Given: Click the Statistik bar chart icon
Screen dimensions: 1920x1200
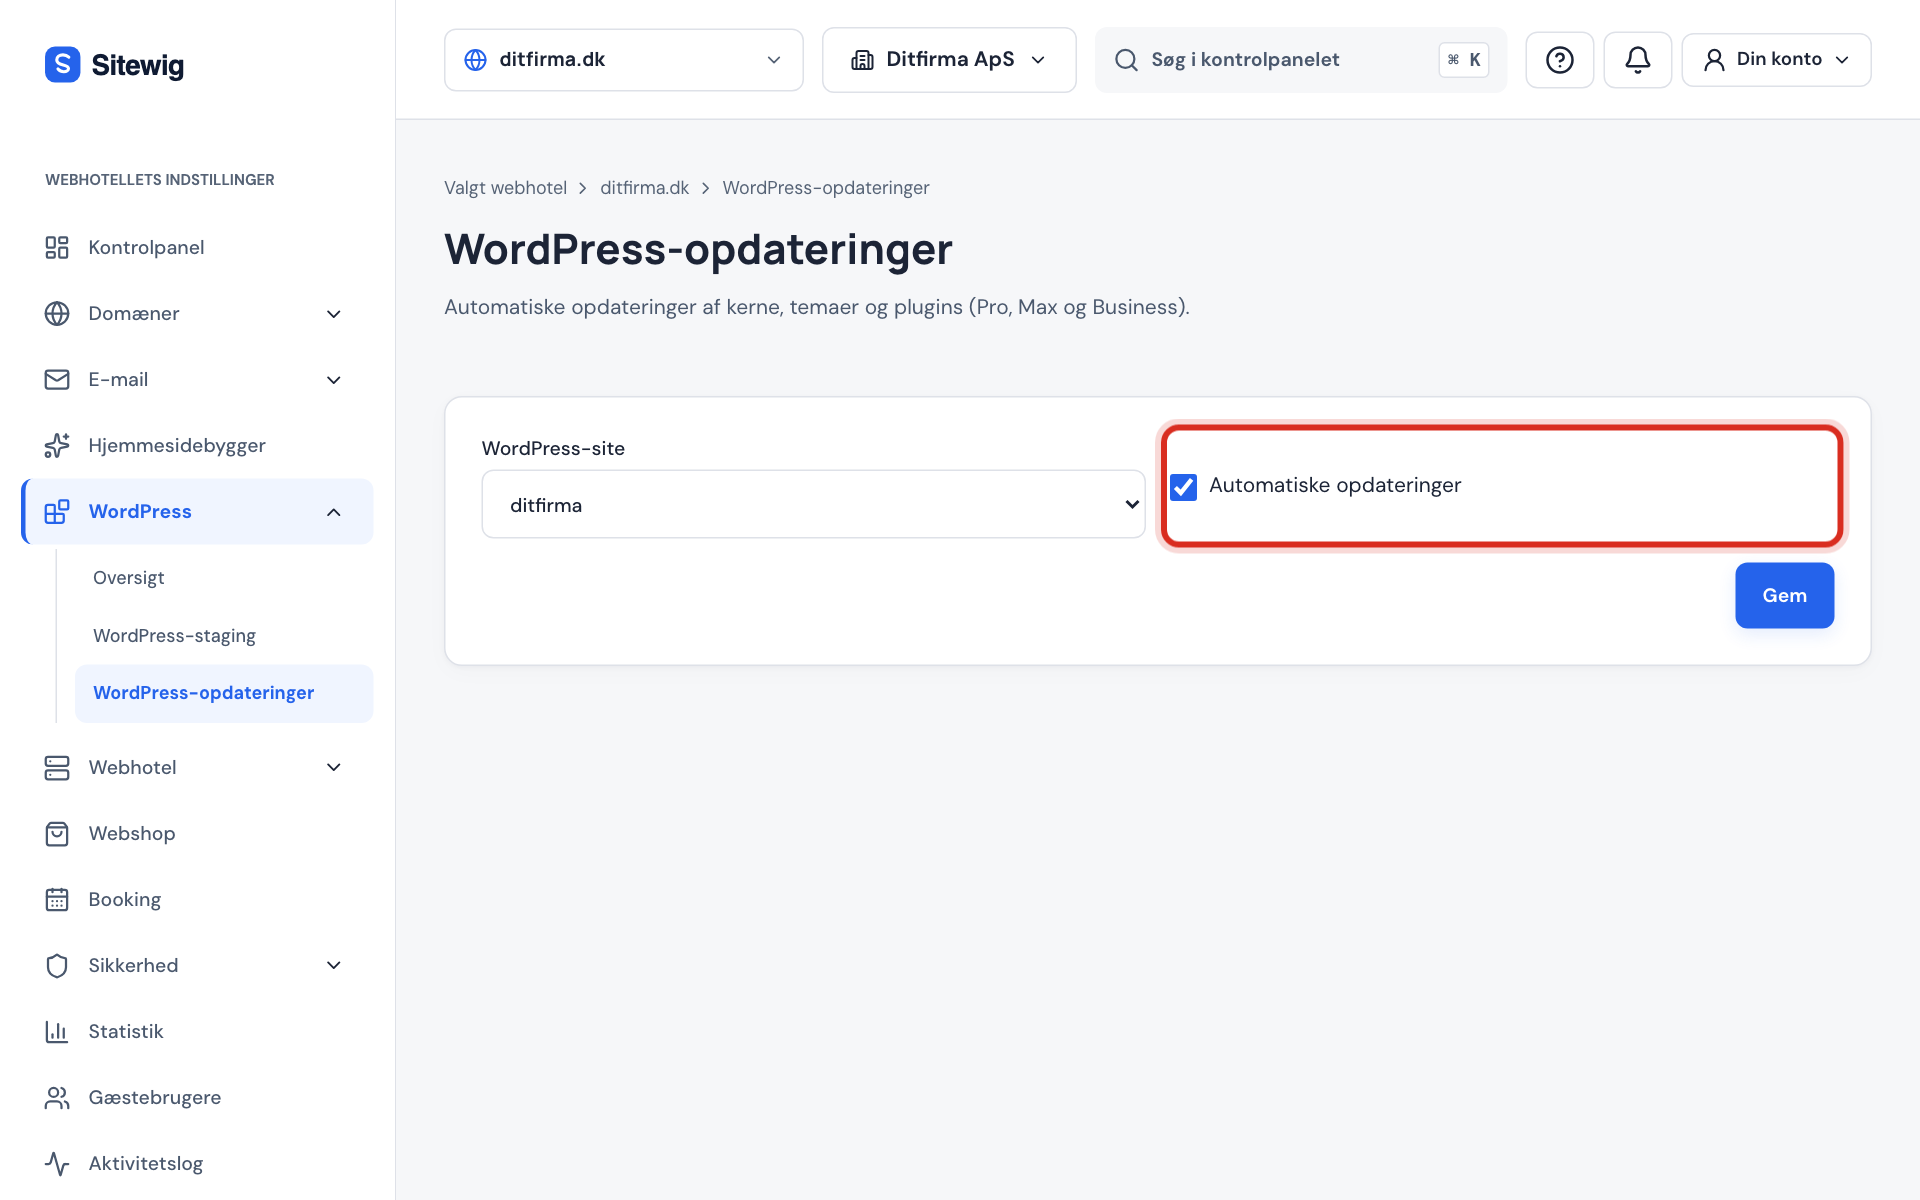Looking at the screenshot, I should click(x=57, y=1032).
